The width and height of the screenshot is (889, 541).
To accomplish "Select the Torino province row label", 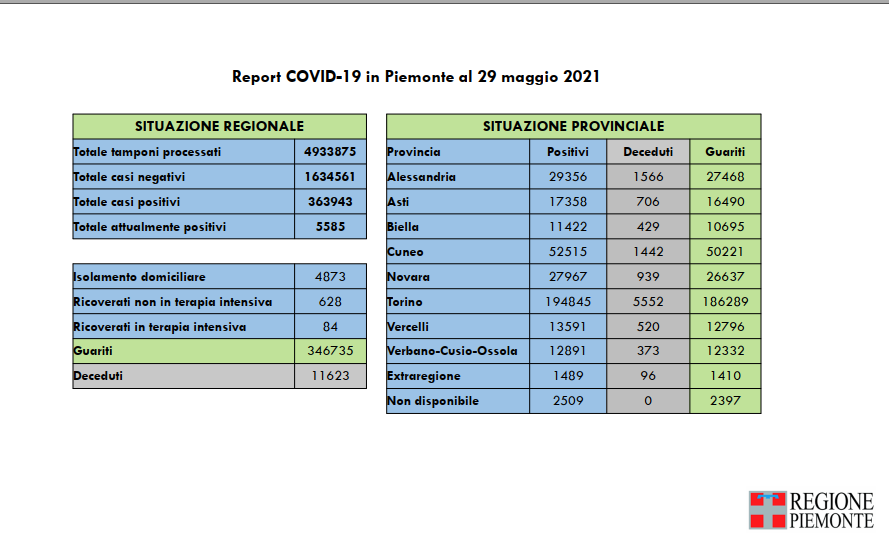I will coord(405,302).
